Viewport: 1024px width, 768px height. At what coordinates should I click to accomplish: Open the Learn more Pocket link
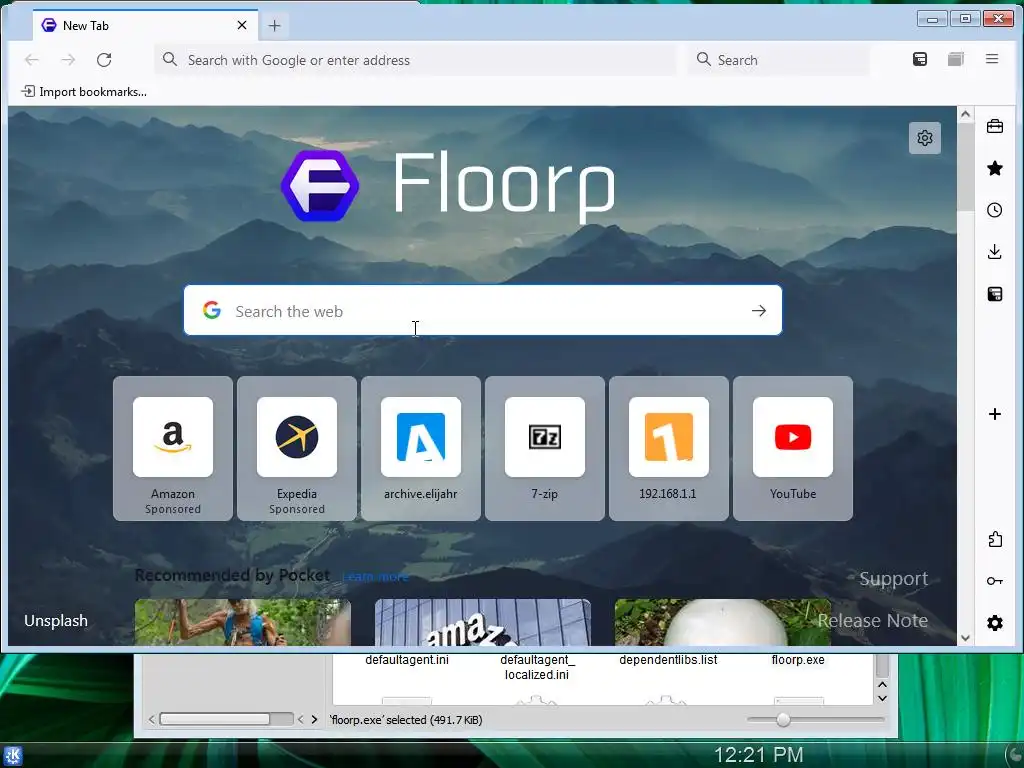[x=376, y=577]
